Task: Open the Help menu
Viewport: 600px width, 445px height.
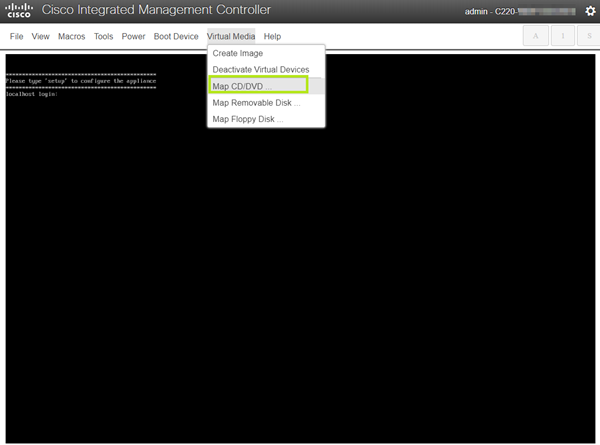Action: (x=272, y=36)
